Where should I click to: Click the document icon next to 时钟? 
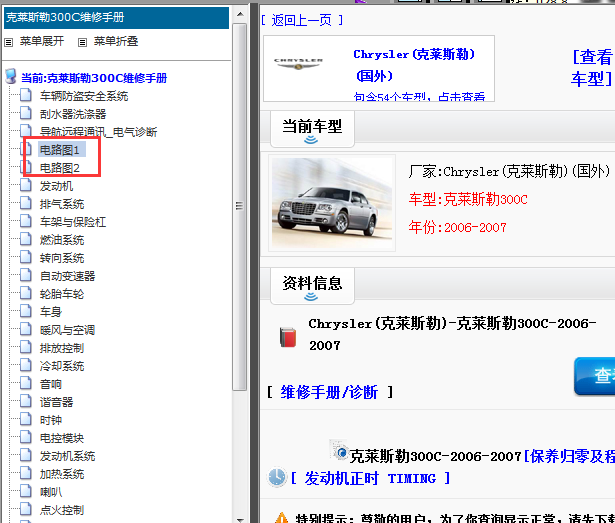[x=26, y=419]
